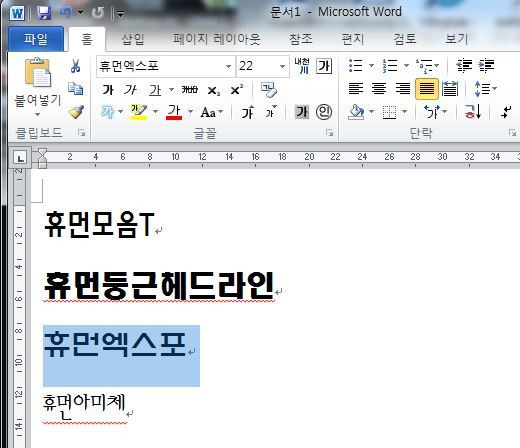The height and width of the screenshot is (448, 520).
Task: Open the underline style dropdown
Action: (171, 89)
